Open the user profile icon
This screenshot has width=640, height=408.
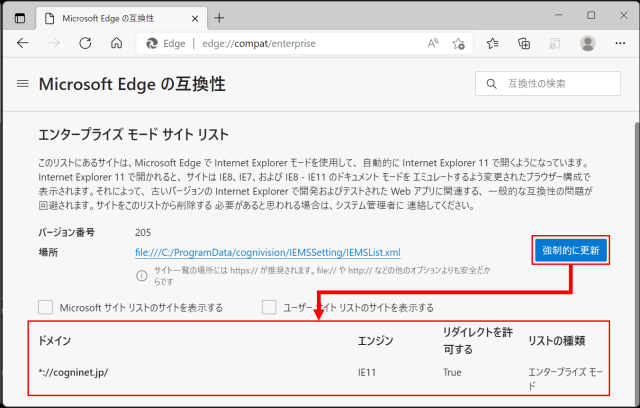click(588, 43)
